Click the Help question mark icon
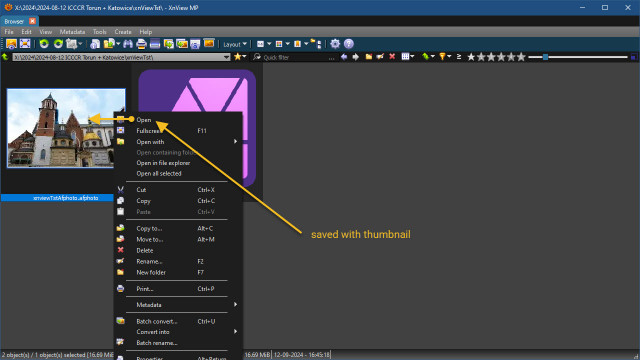This screenshot has width=640, height=360. click(349, 44)
